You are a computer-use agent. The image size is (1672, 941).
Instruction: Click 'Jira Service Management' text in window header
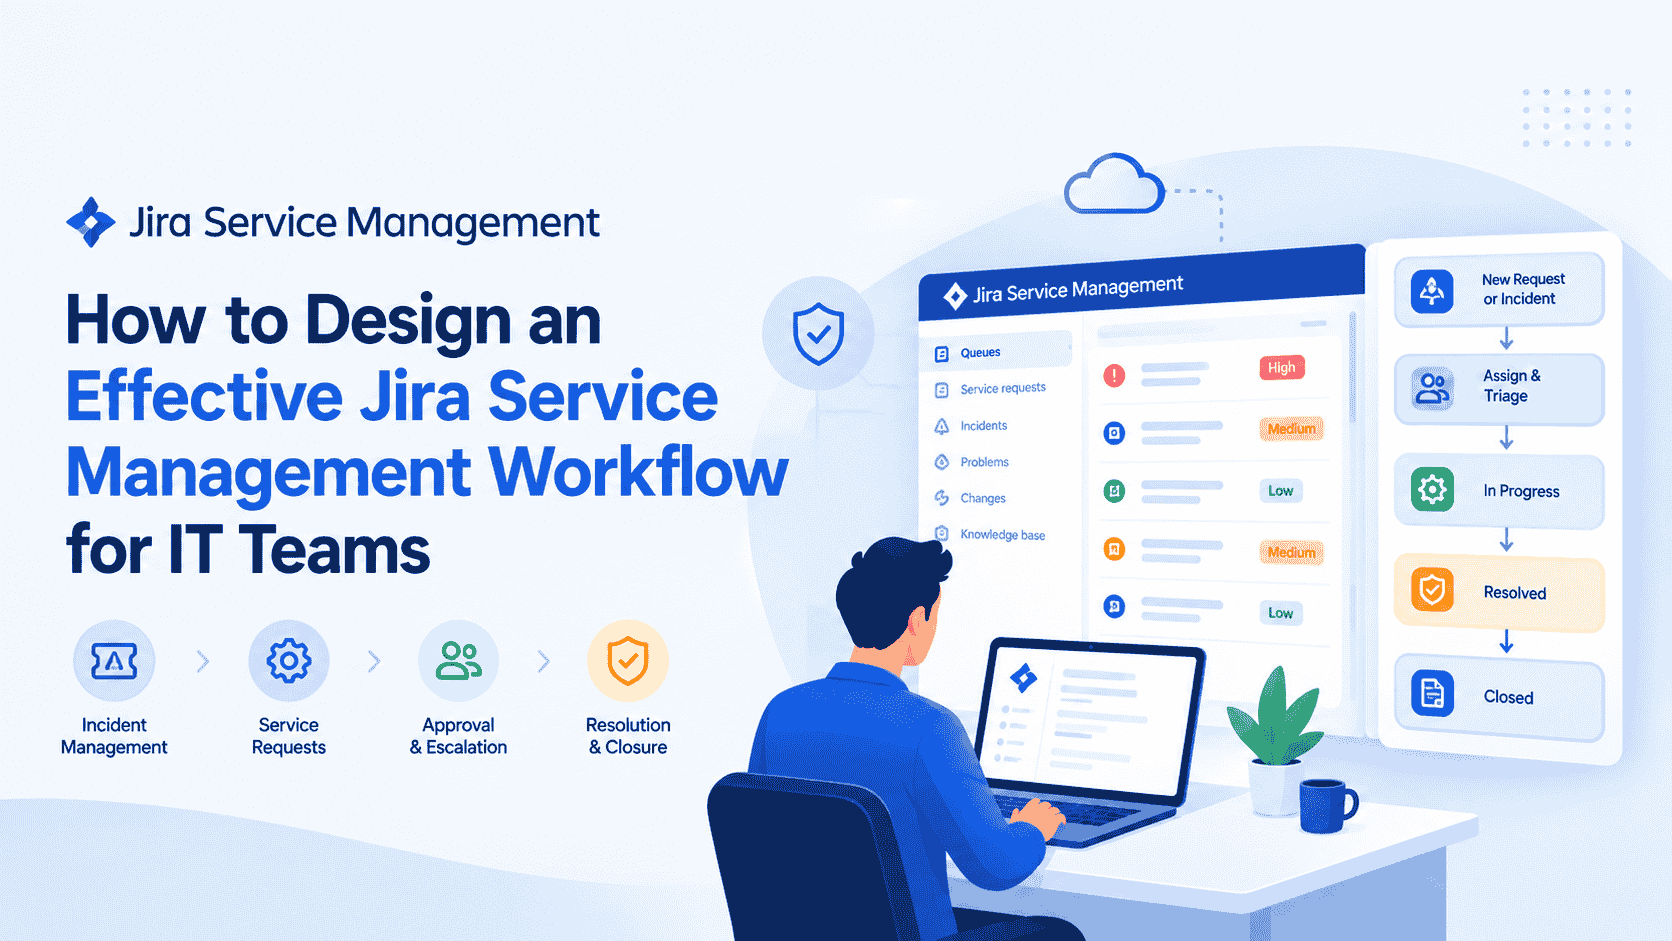coord(1078,289)
